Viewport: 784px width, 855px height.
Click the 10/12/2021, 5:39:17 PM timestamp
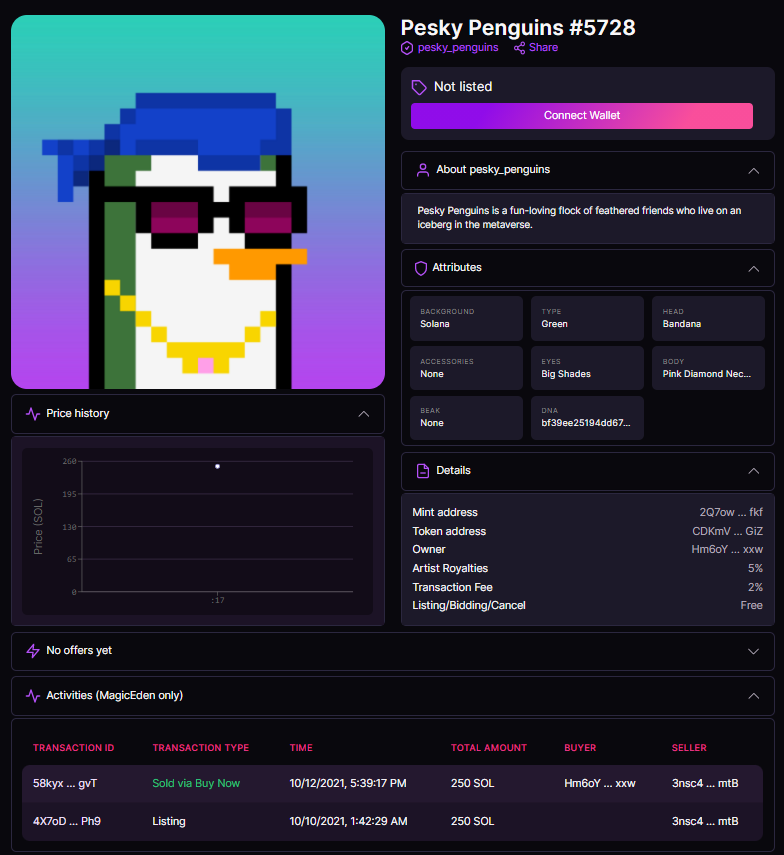click(x=348, y=784)
